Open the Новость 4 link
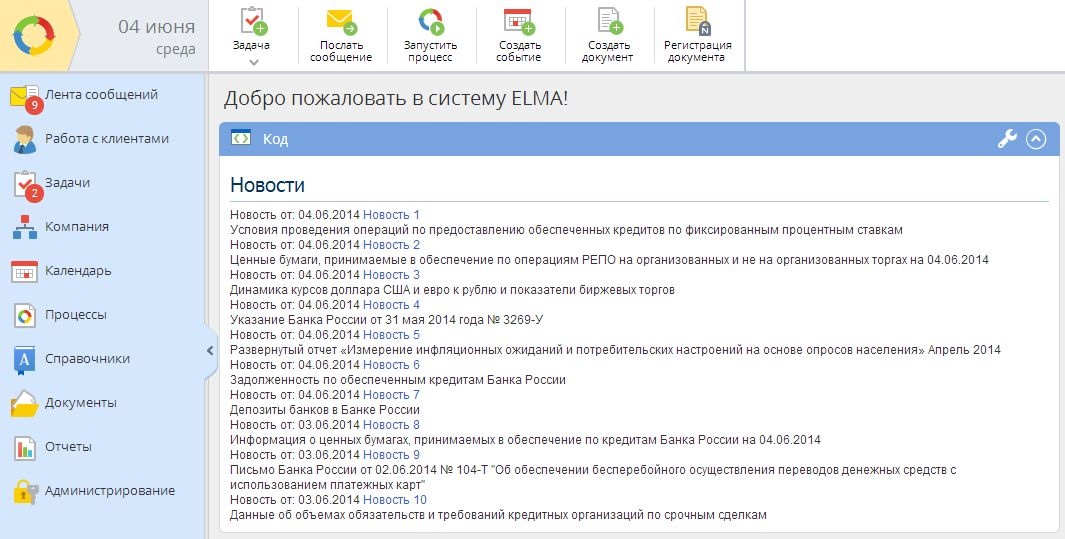The height and width of the screenshot is (539, 1065). (391, 304)
